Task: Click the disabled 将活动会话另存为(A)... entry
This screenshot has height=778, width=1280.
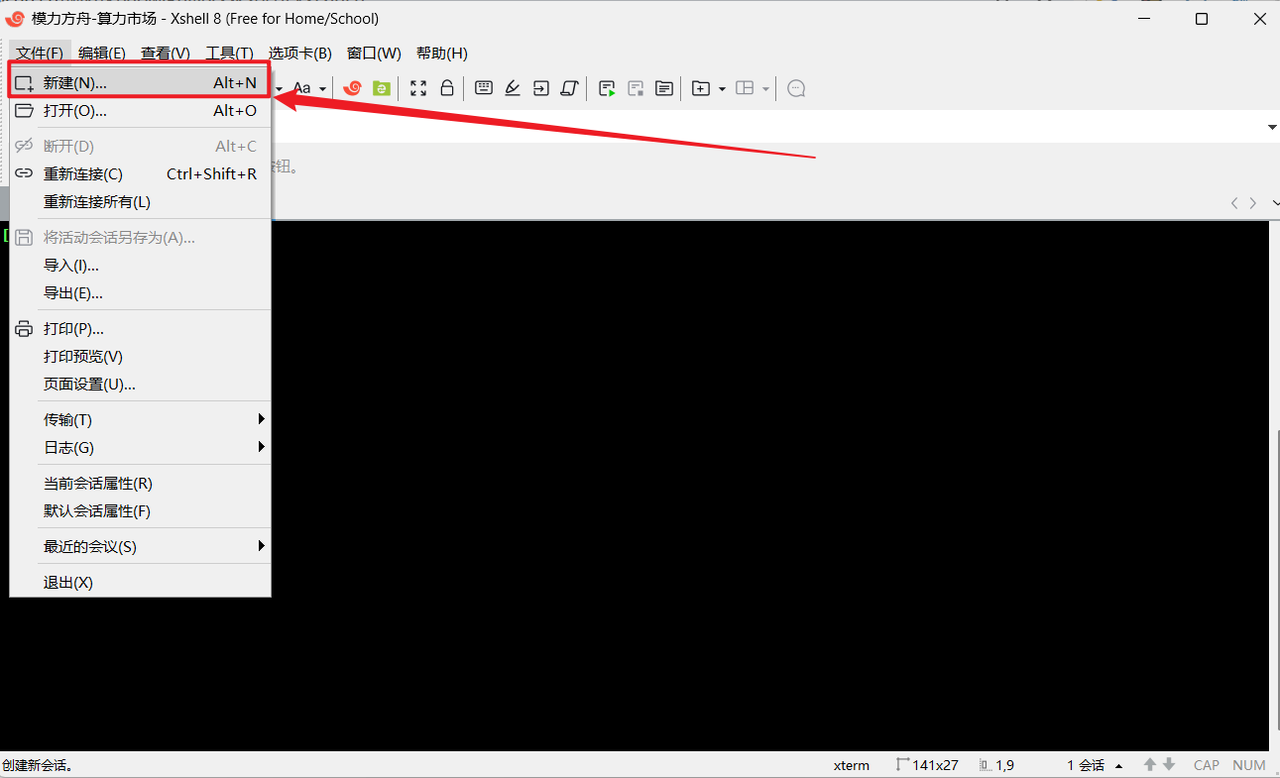Action: coord(140,238)
